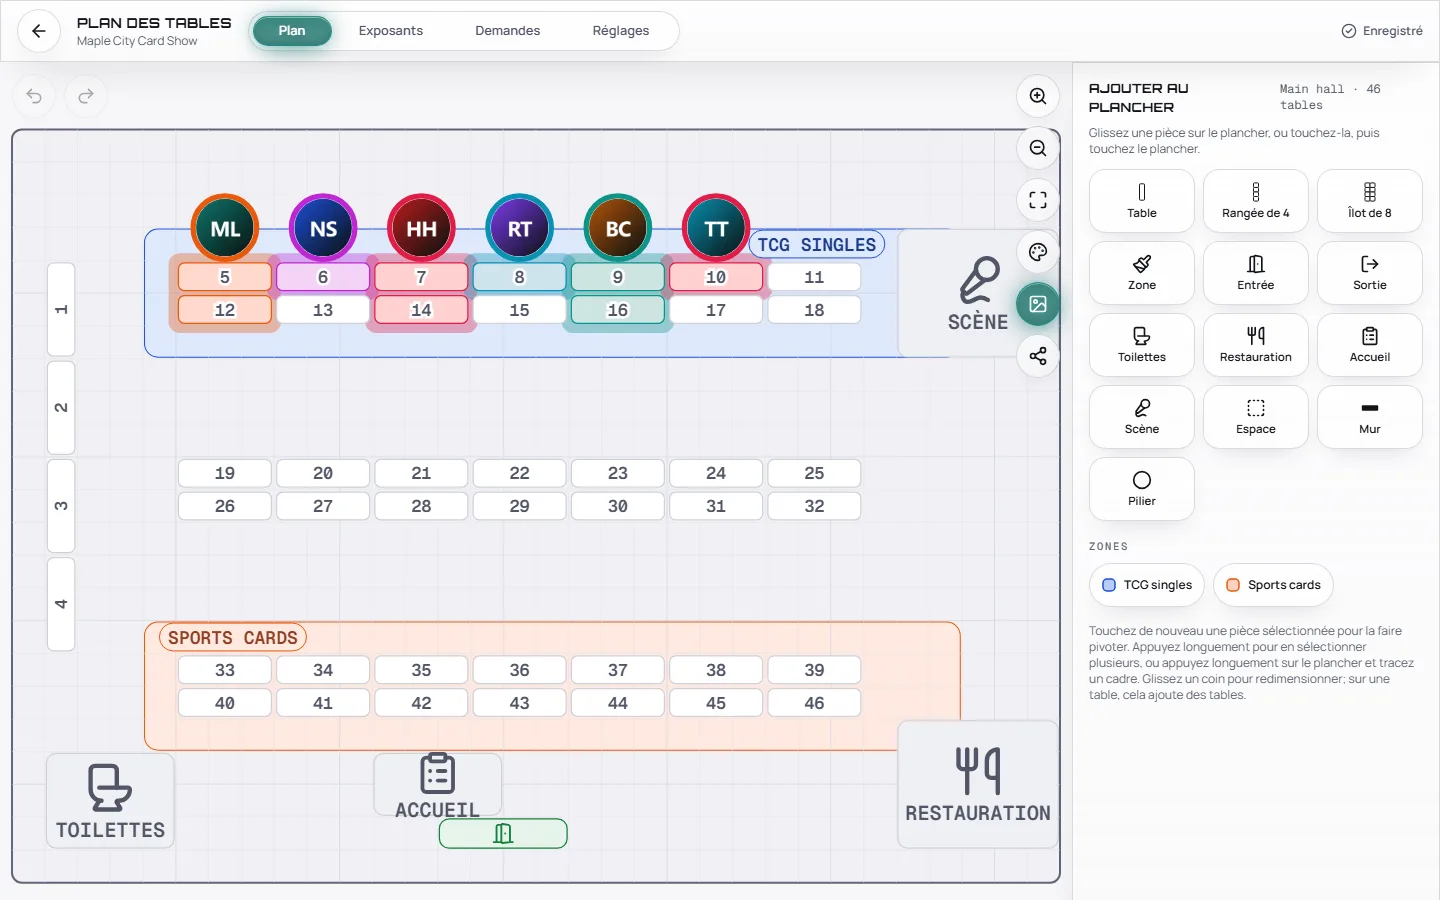Add a Restauration piece
This screenshot has width=1440, height=900.
(x=1256, y=345)
